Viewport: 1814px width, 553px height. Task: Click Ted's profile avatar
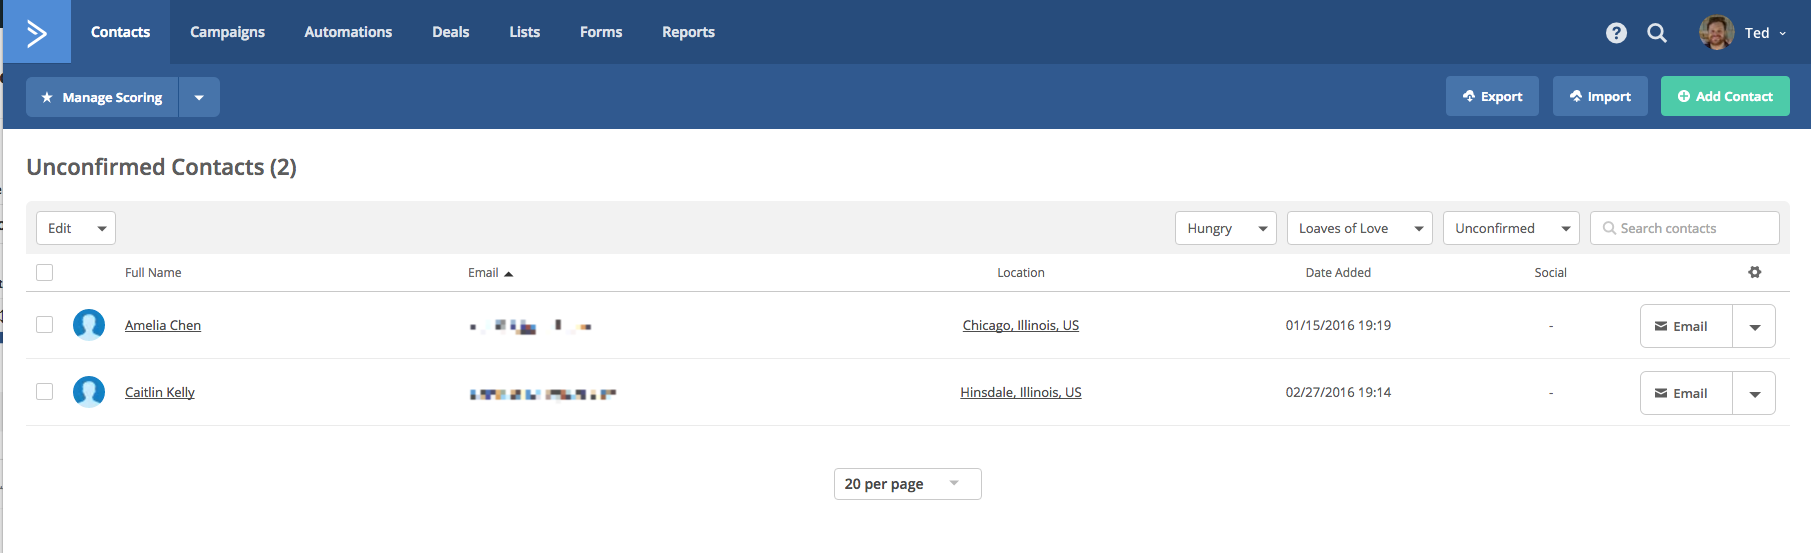[1716, 33]
